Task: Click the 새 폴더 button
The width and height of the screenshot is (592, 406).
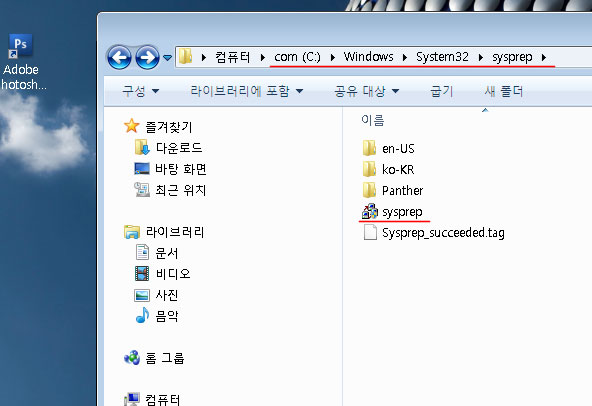Action: [x=504, y=91]
